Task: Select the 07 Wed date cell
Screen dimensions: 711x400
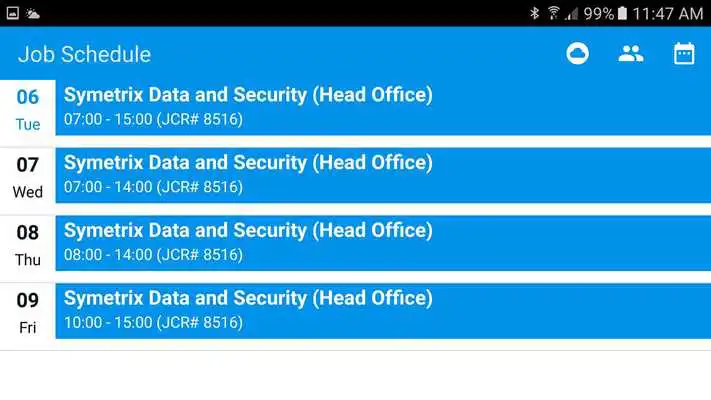Action: click(28, 178)
